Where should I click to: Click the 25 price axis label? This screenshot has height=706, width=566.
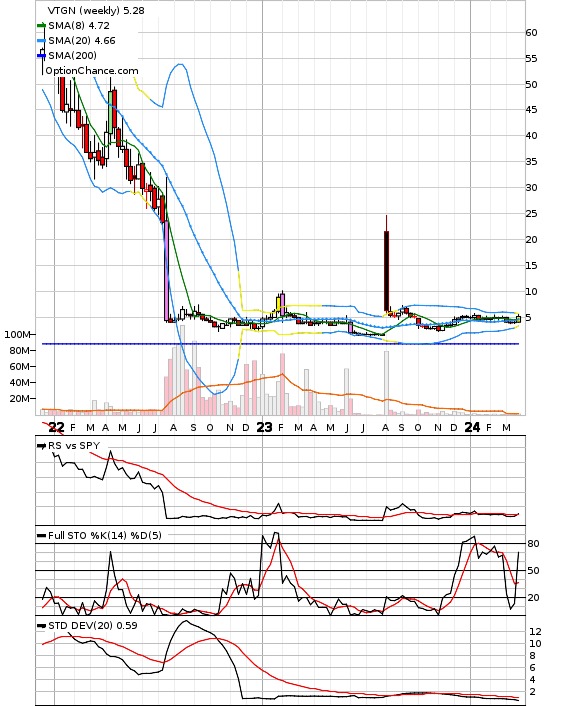(531, 213)
